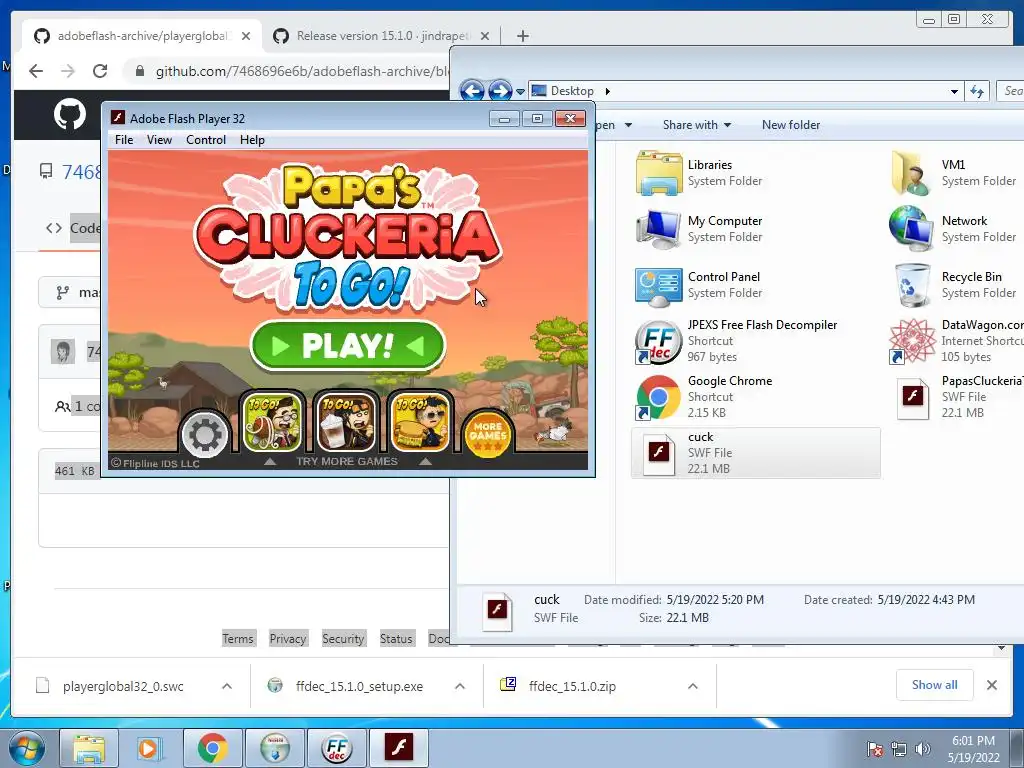Expand options for playerglobal32_0.swc download

227,686
